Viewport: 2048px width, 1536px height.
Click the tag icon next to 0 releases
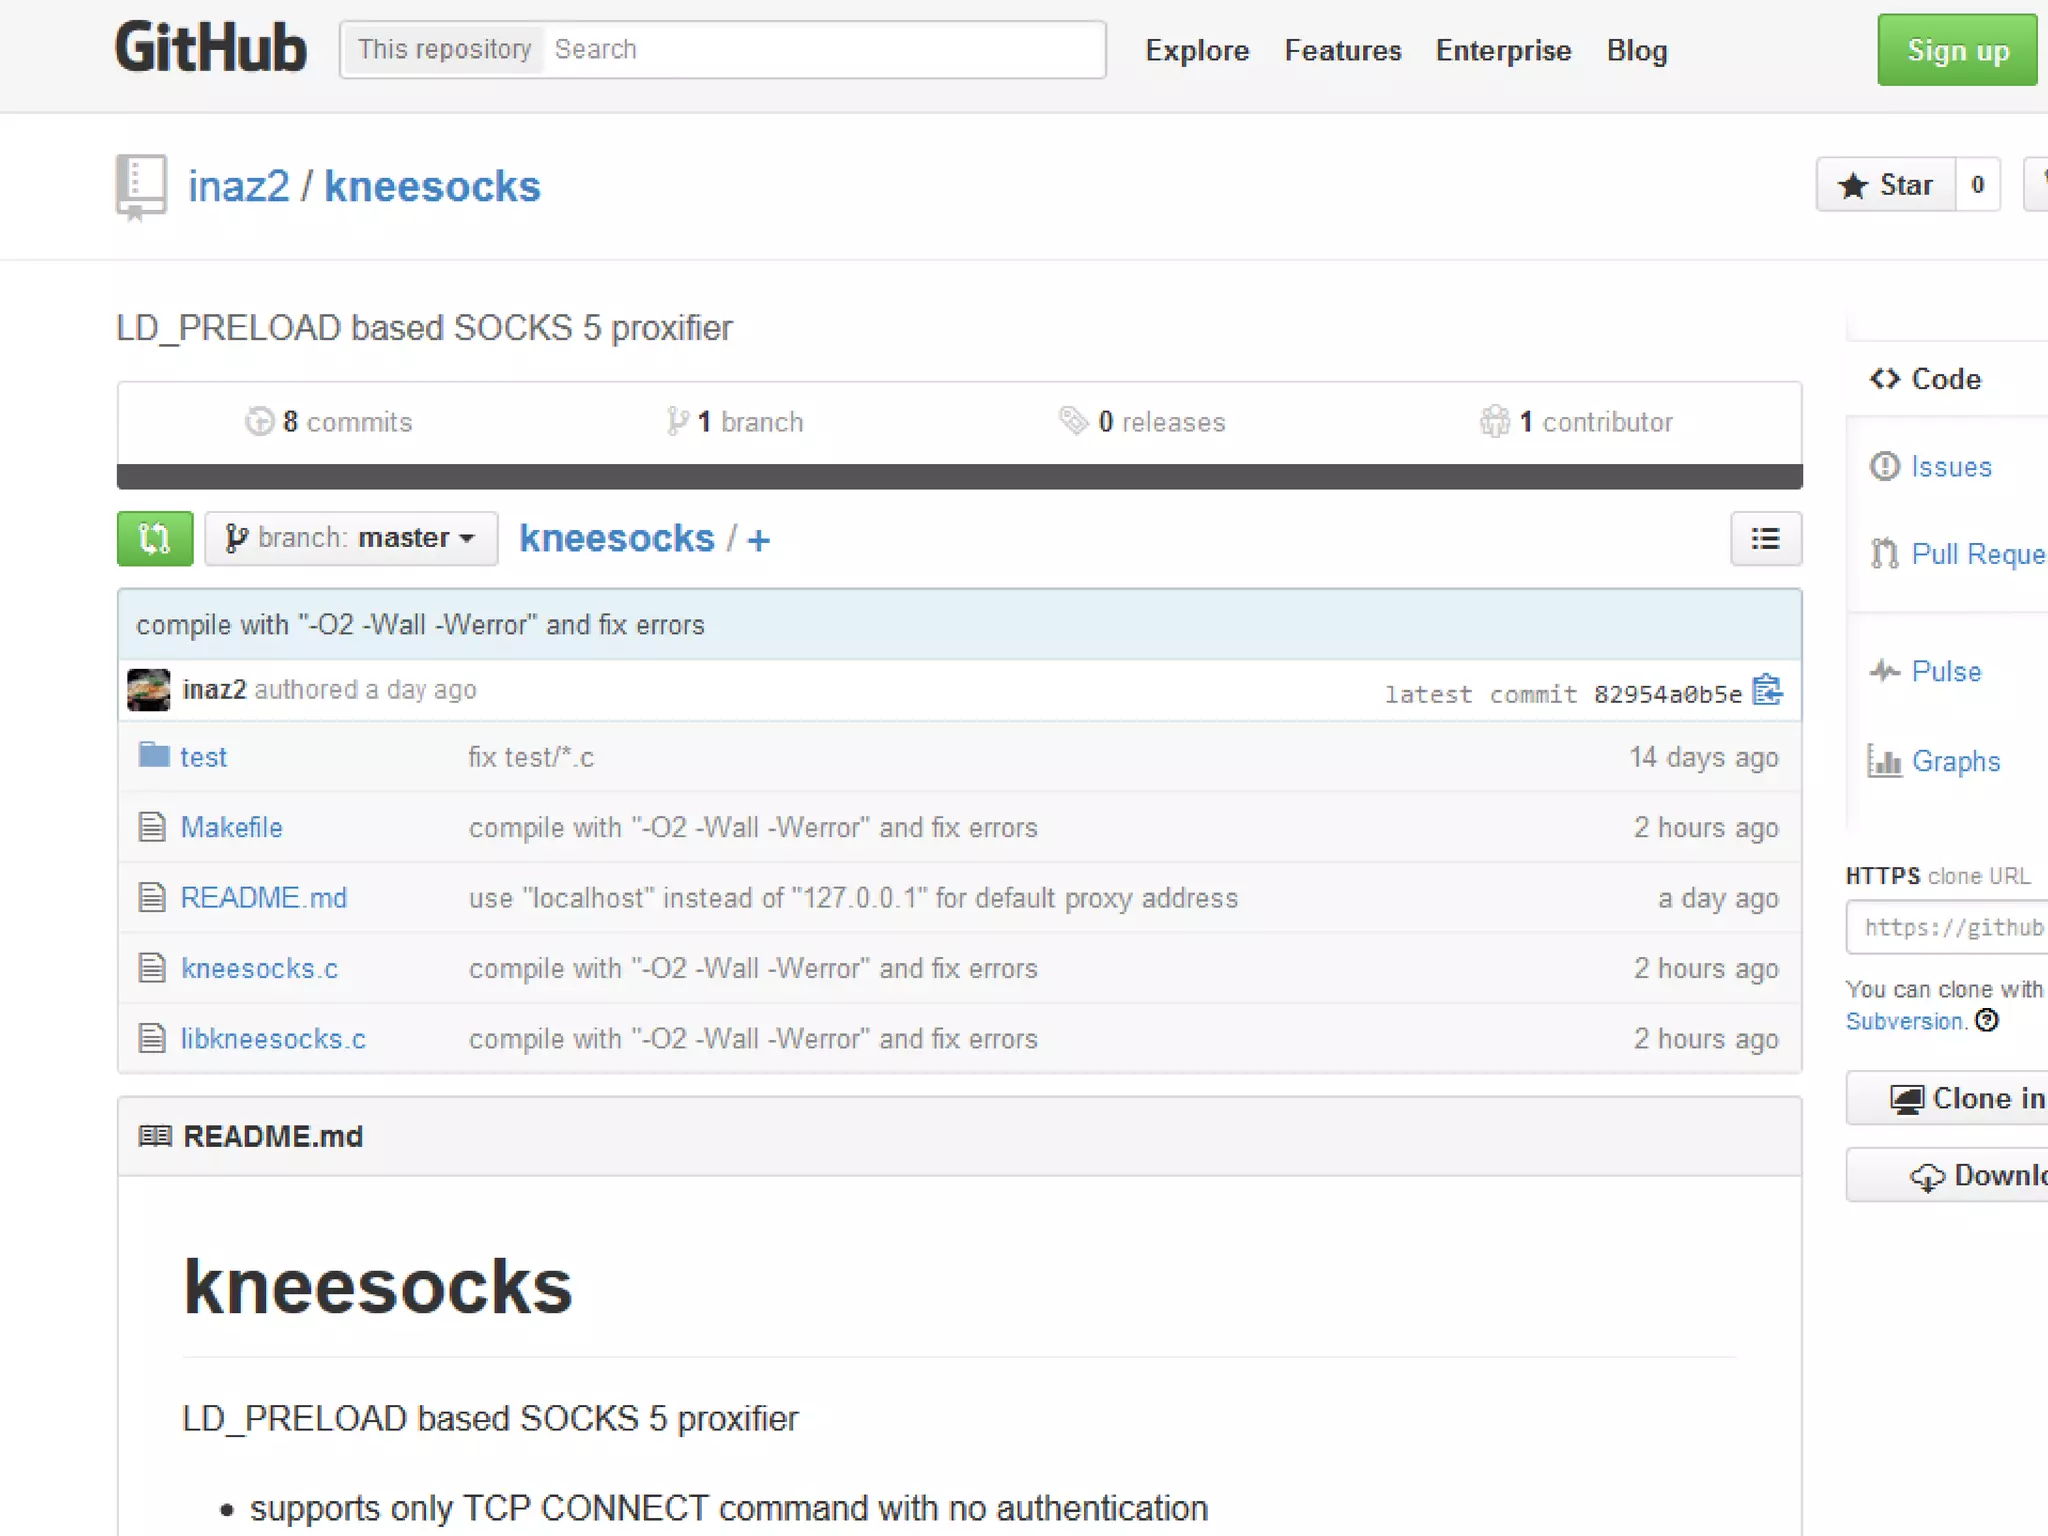click(1073, 421)
